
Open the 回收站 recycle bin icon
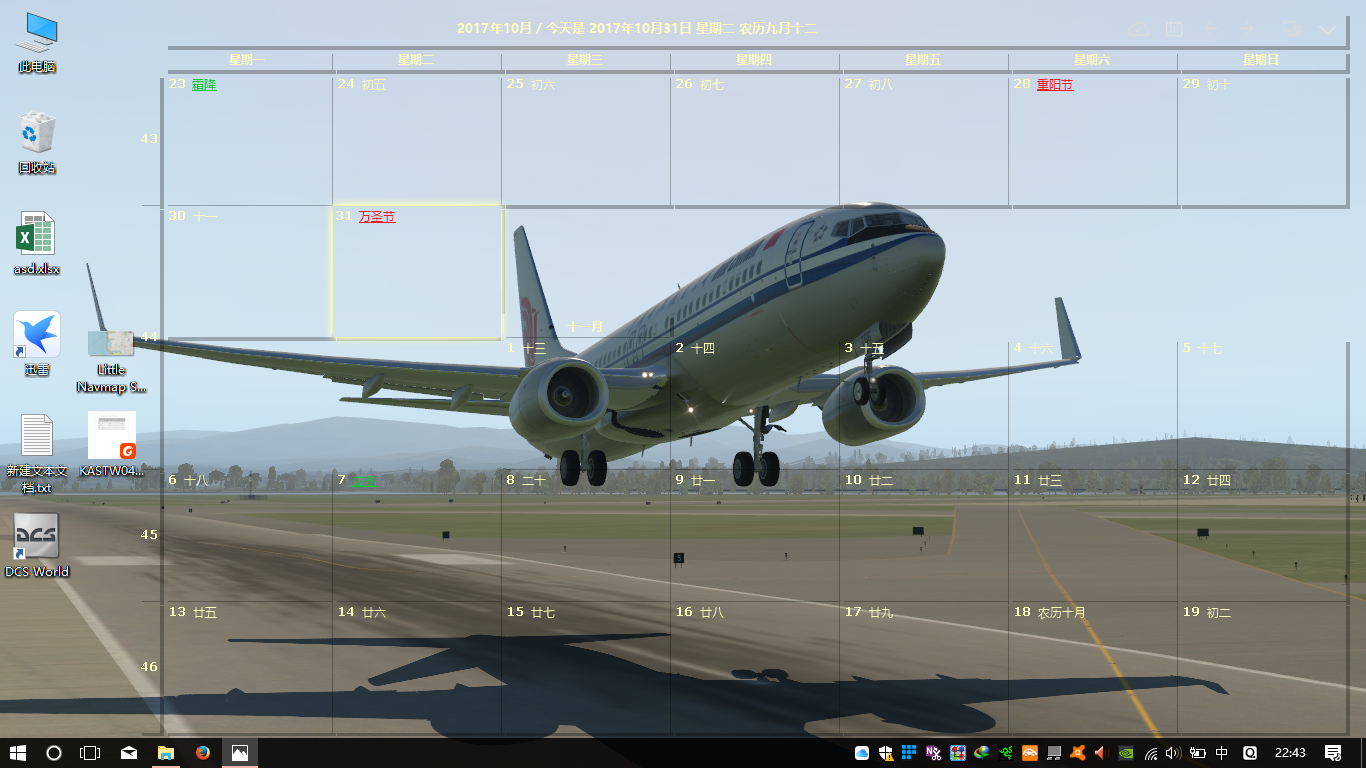[37, 142]
